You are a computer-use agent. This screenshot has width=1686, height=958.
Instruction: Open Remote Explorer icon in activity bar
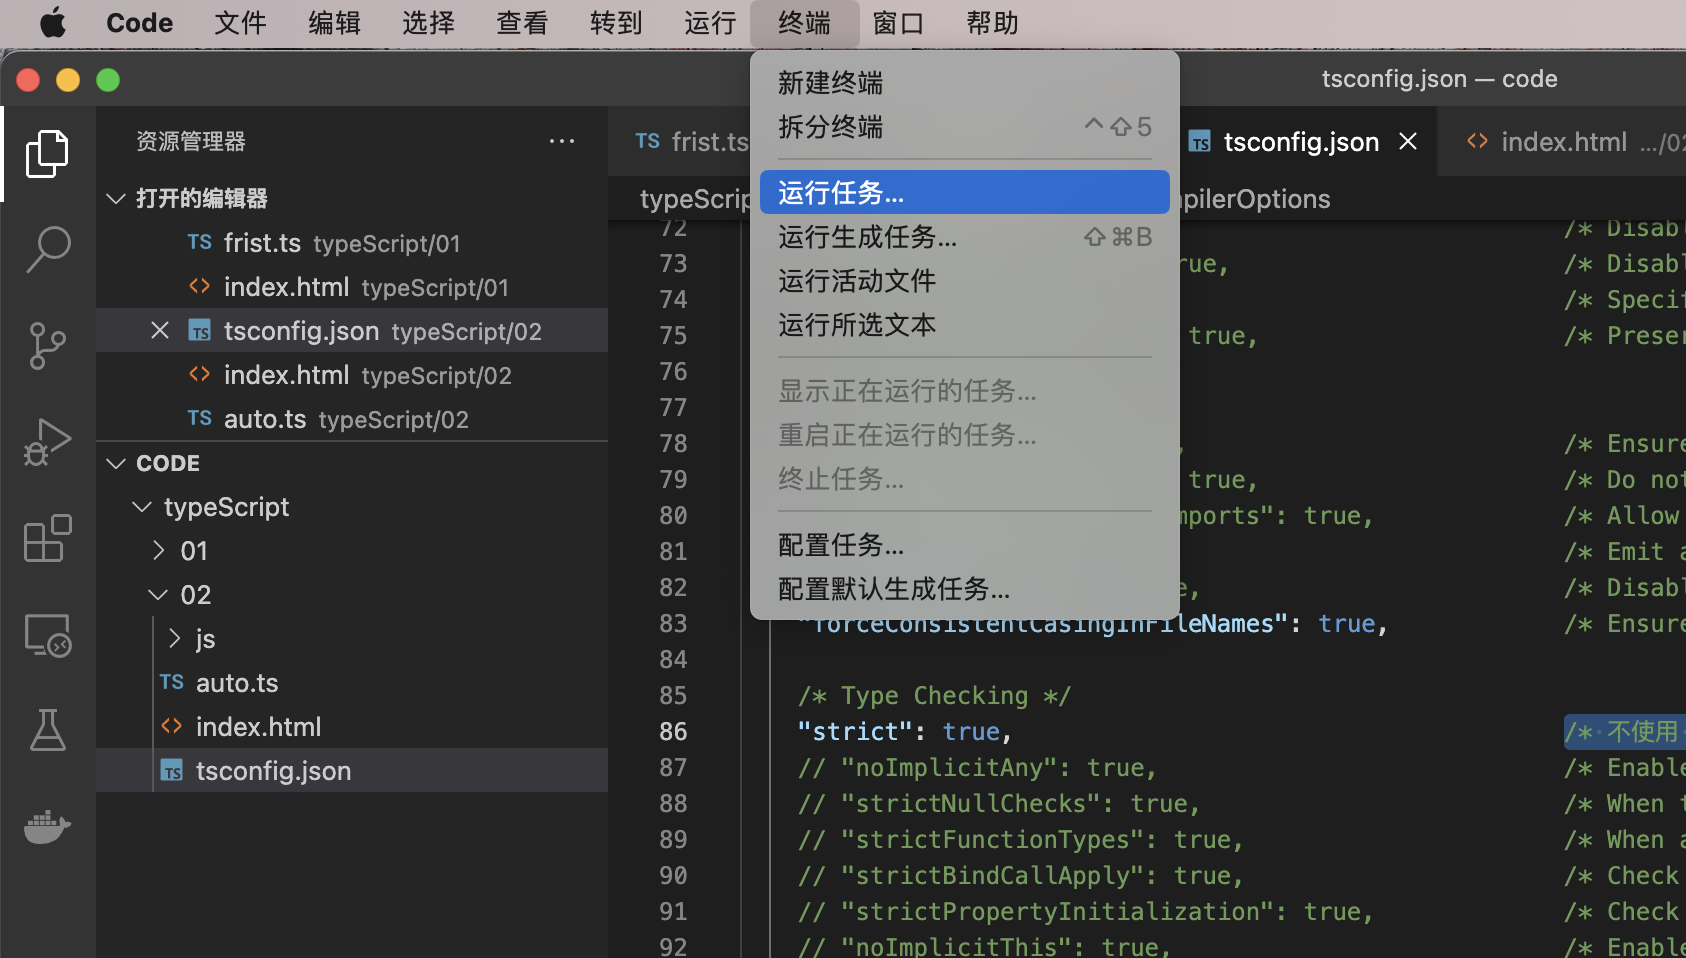click(x=47, y=636)
